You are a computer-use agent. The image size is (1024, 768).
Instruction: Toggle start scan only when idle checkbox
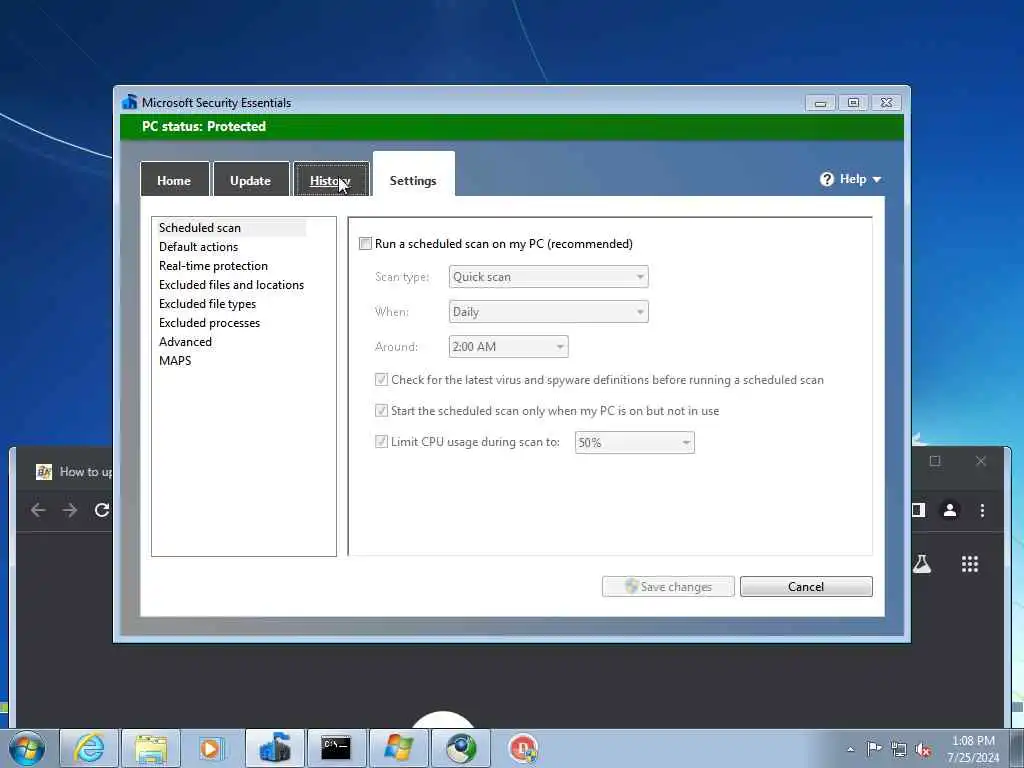(x=381, y=411)
